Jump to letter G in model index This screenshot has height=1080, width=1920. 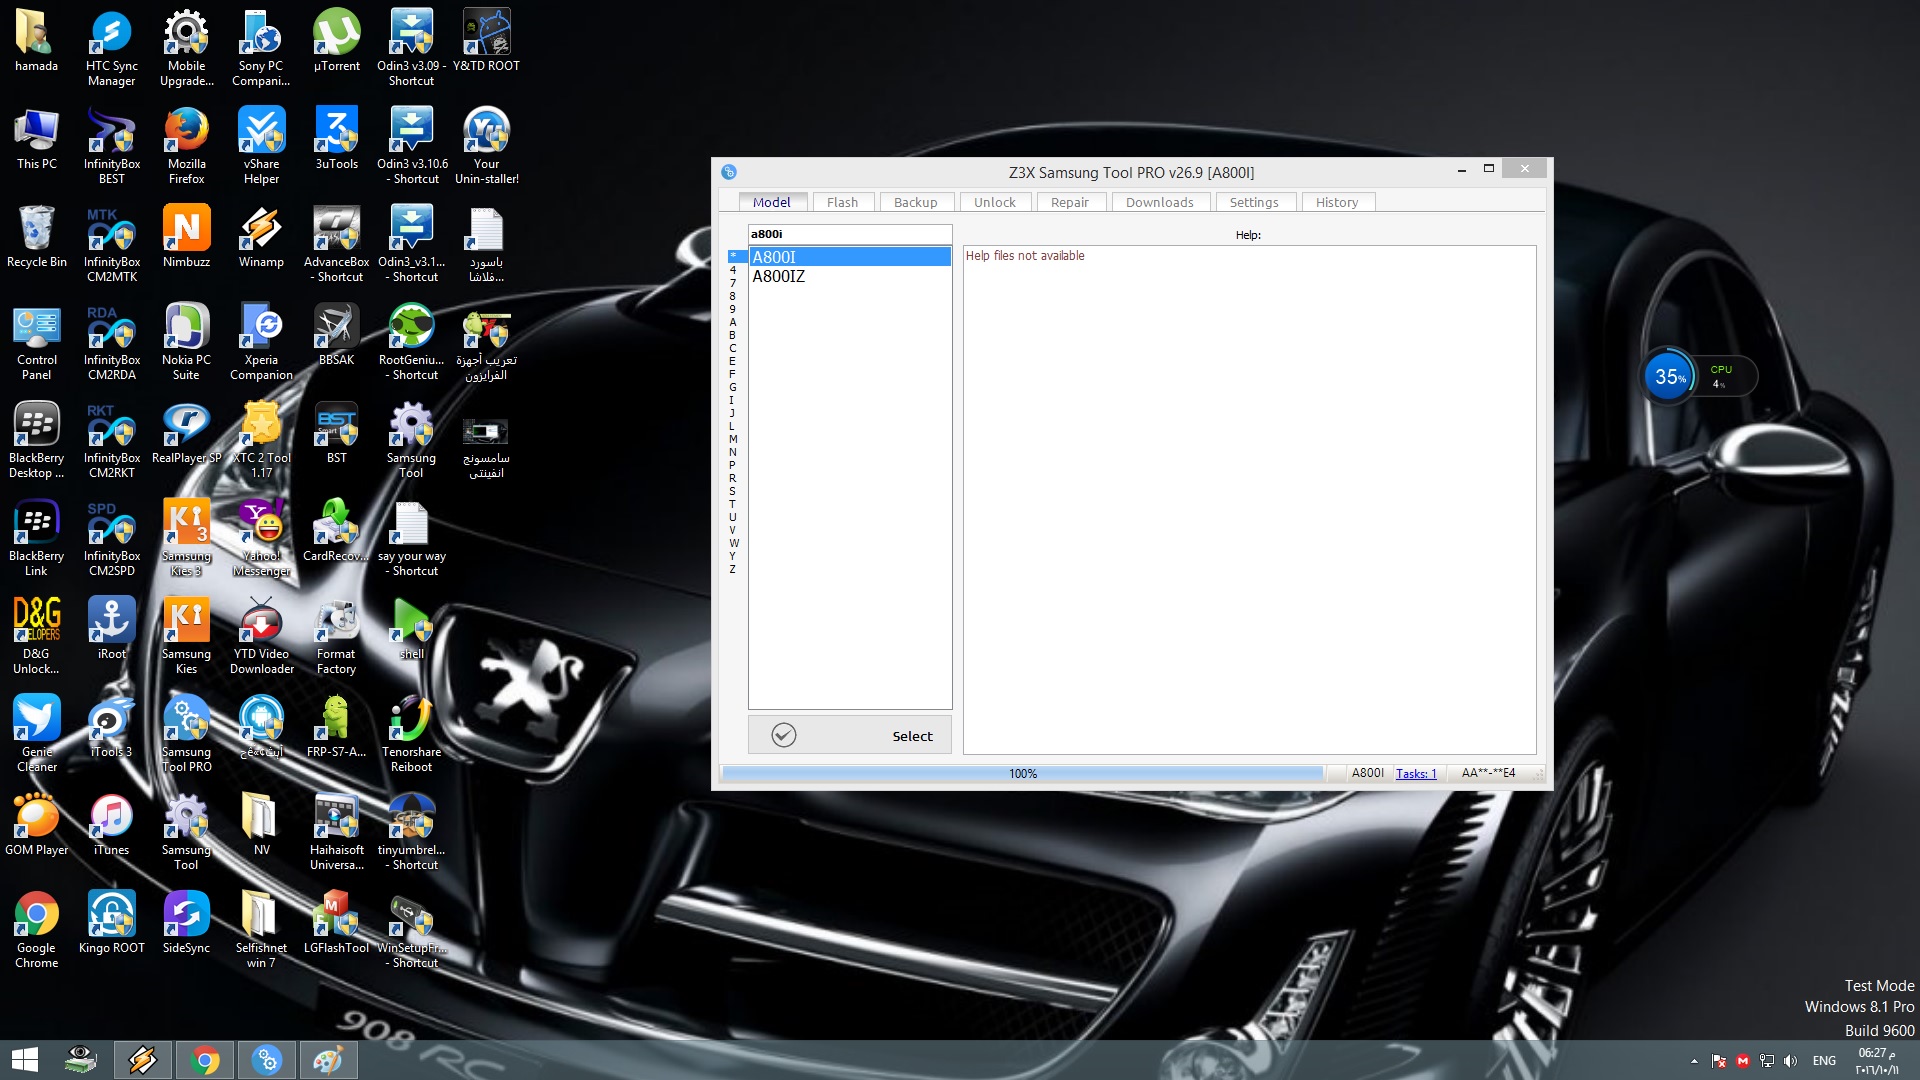pyautogui.click(x=733, y=387)
